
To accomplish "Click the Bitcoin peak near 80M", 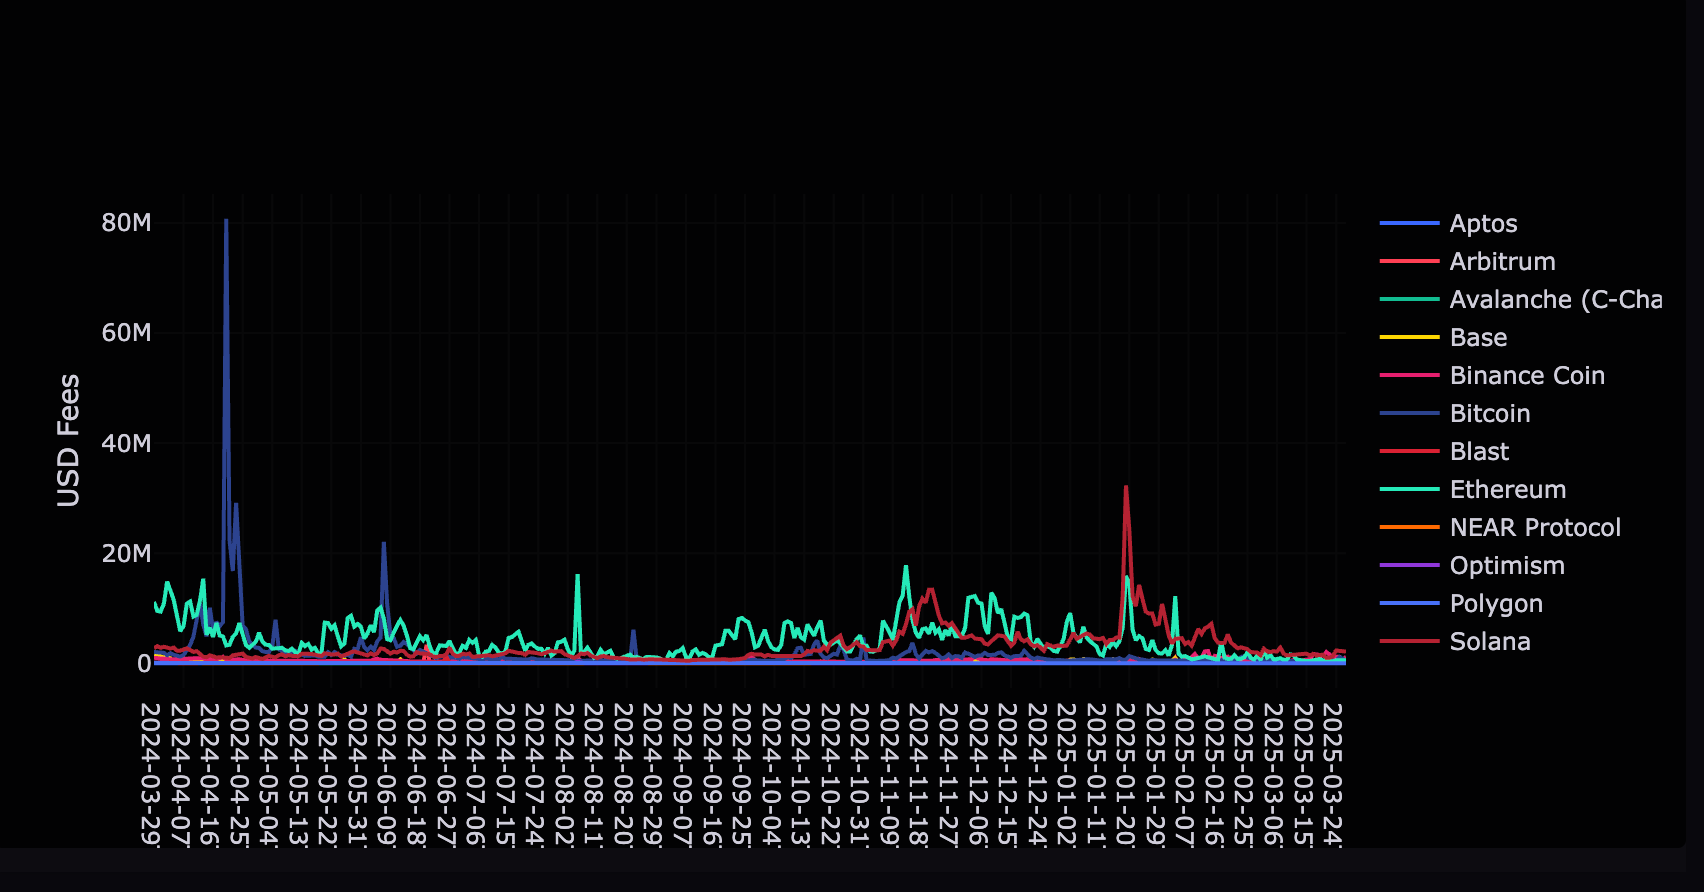I will 226,221.
